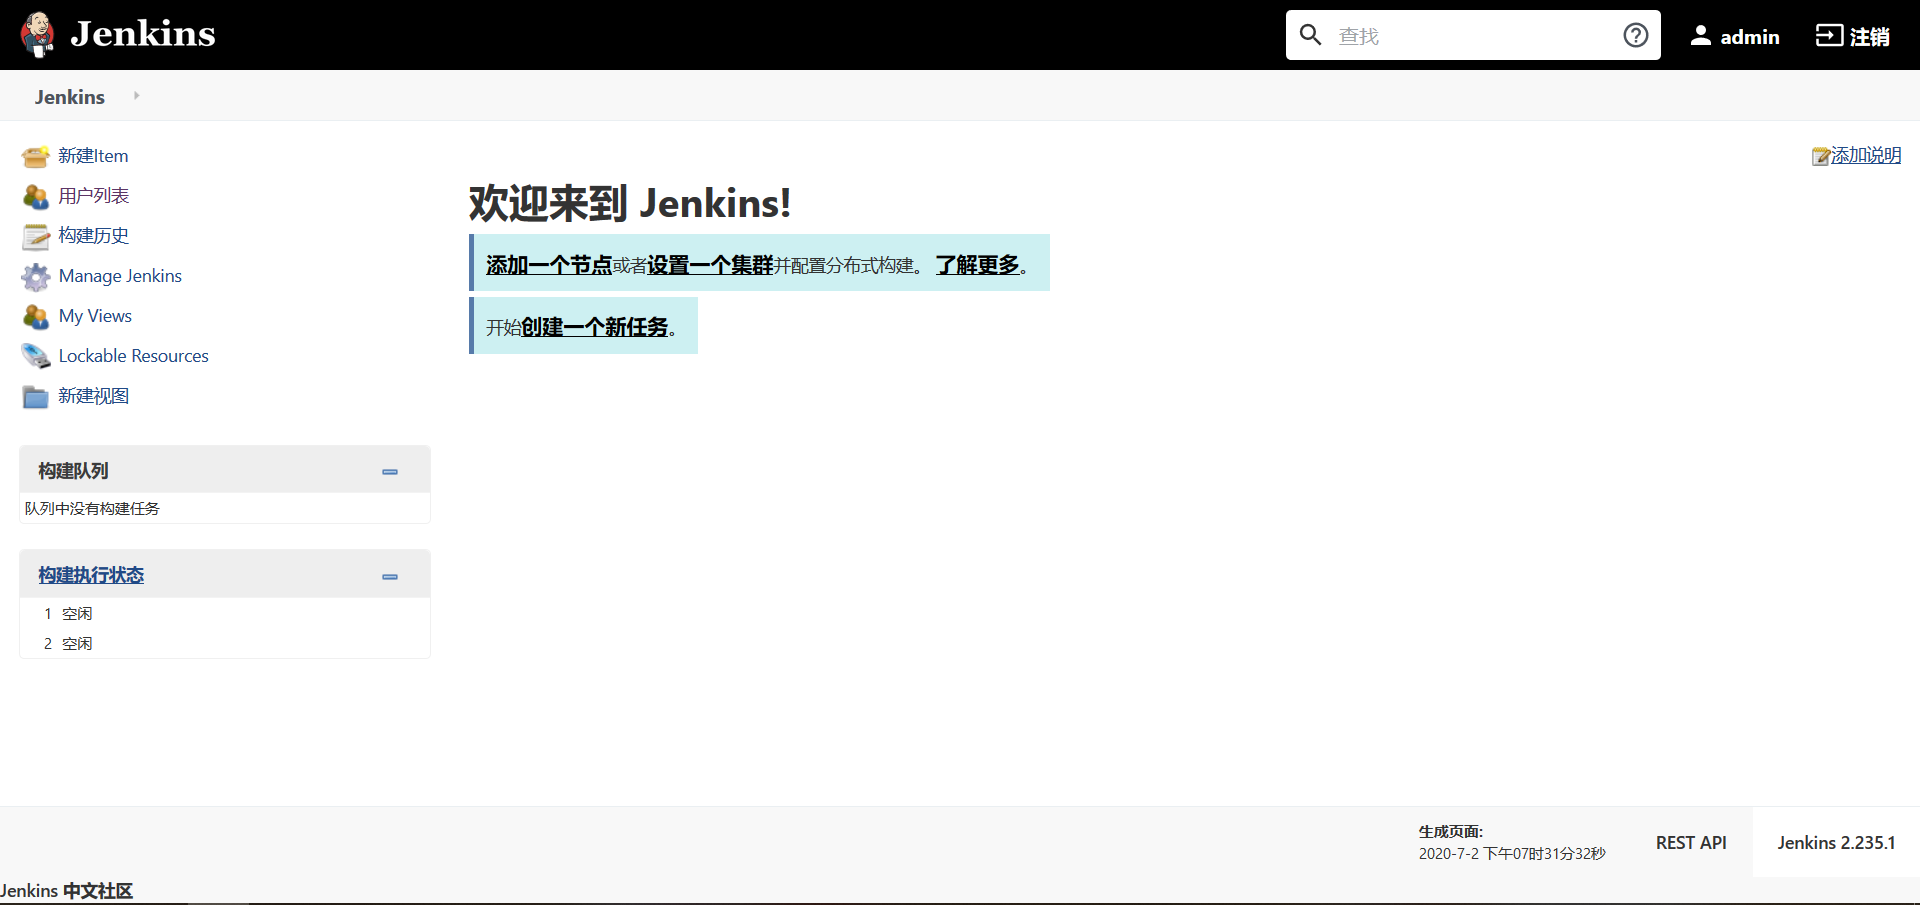
Task: Click the 添加说明 edit pencil icon
Action: click(1821, 156)
